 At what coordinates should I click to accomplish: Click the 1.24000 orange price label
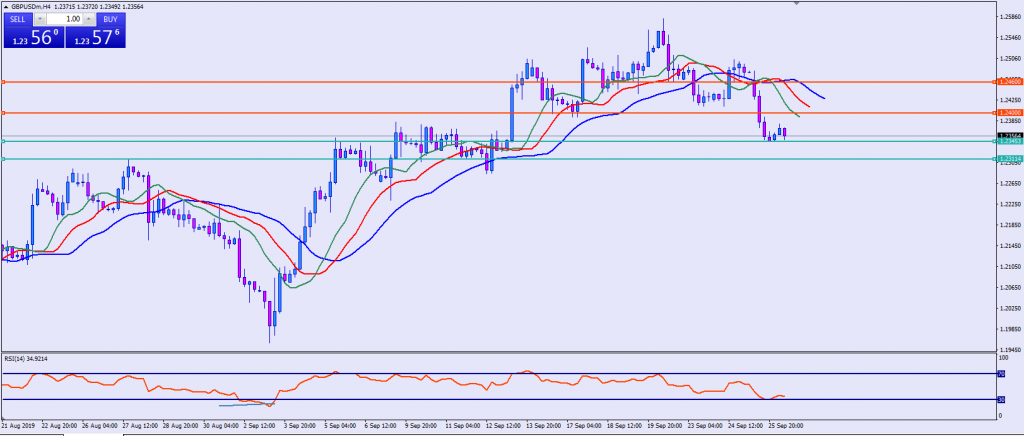1008,113
